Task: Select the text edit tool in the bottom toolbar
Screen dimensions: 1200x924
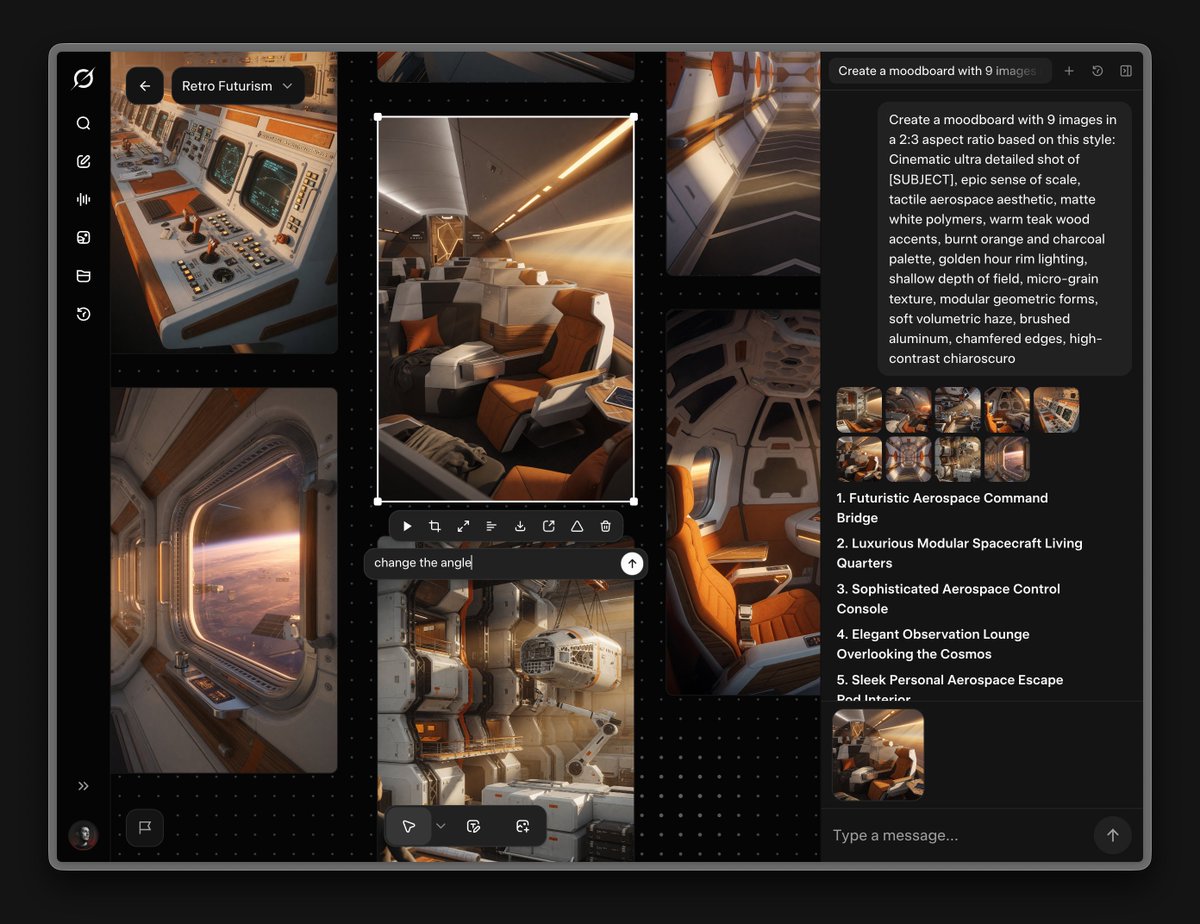Action: 474,826
